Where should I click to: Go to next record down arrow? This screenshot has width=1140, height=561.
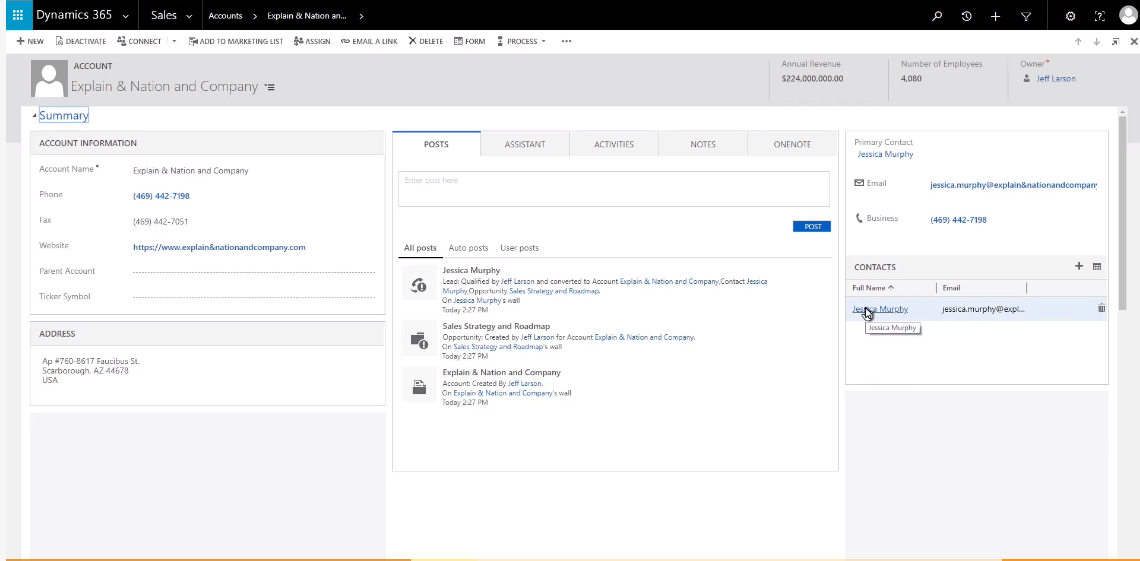[x=1097, y=41]
